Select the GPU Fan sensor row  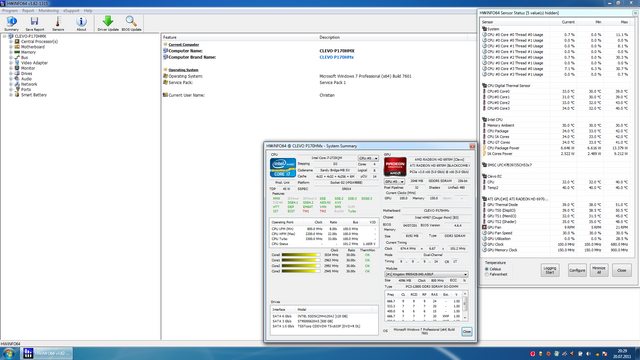(557, 227)
